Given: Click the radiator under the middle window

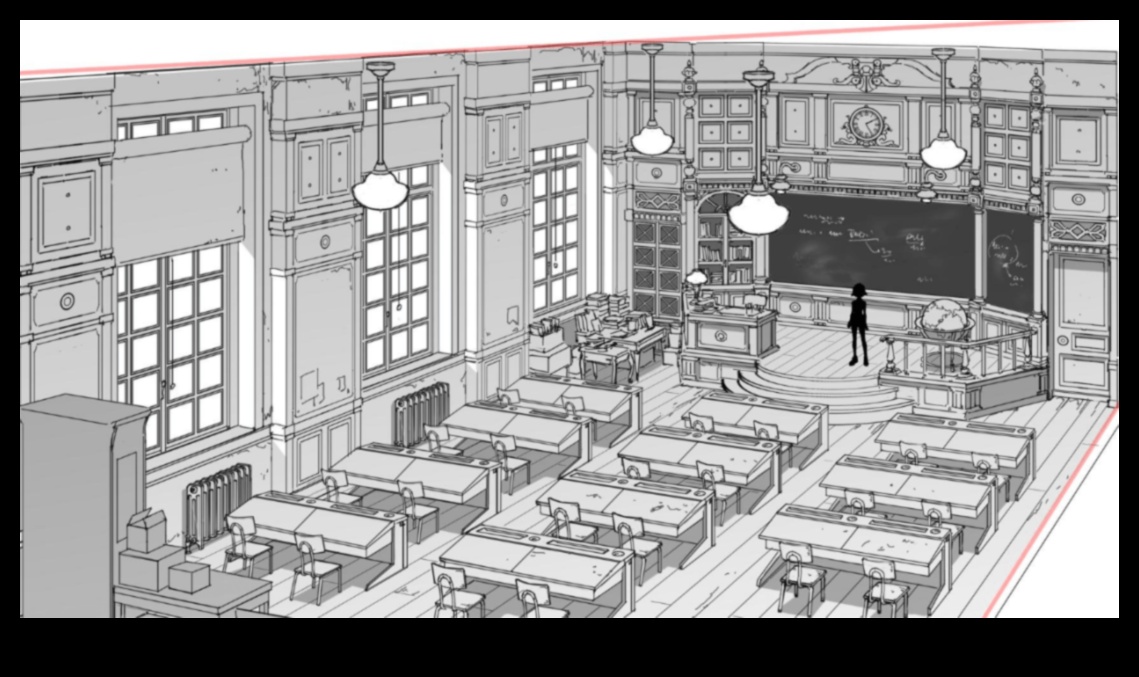Looking at the screenshot, I should coord(422,411).
